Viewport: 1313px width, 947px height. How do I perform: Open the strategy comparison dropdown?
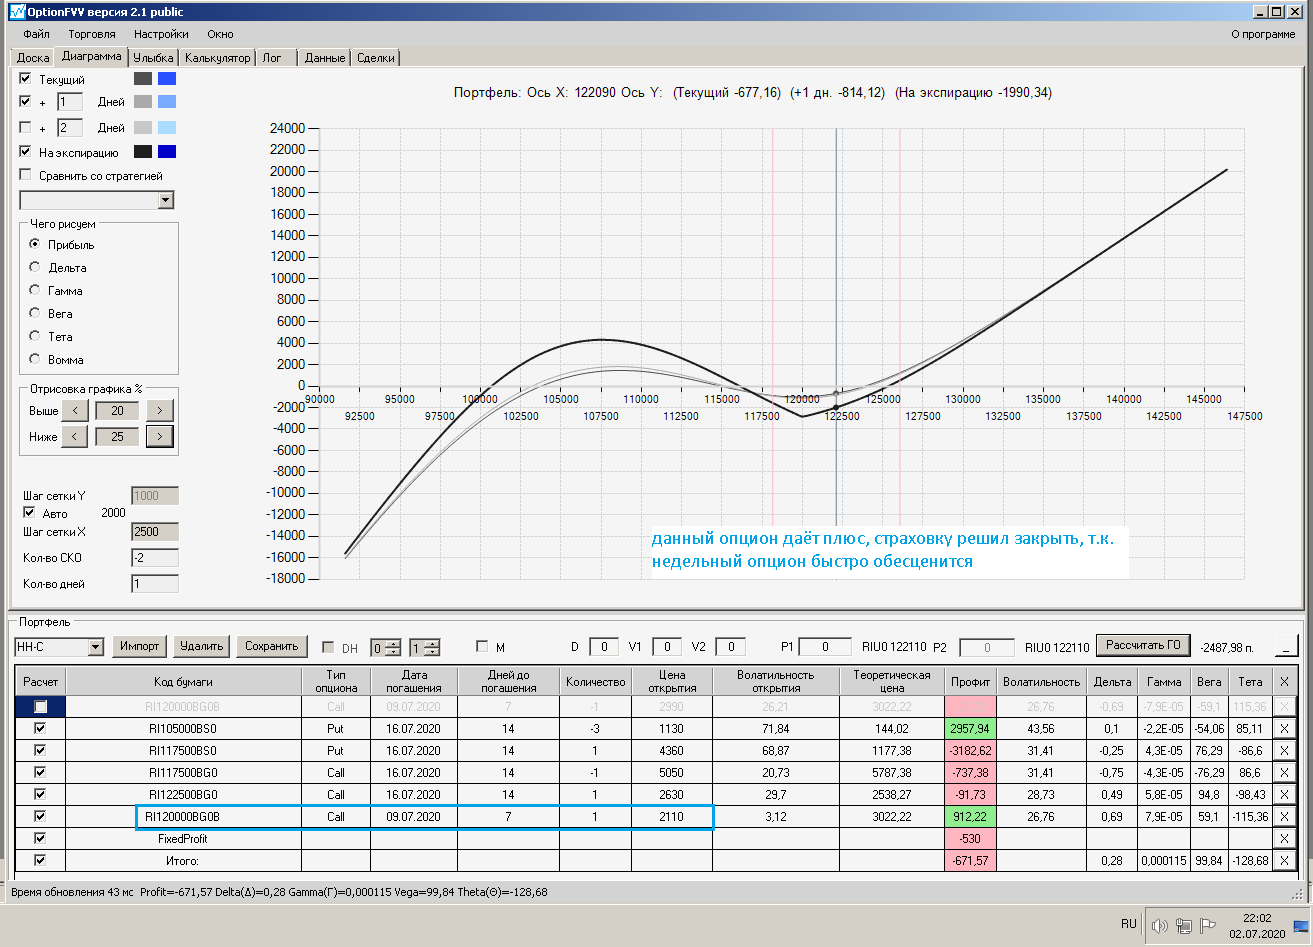166,200
